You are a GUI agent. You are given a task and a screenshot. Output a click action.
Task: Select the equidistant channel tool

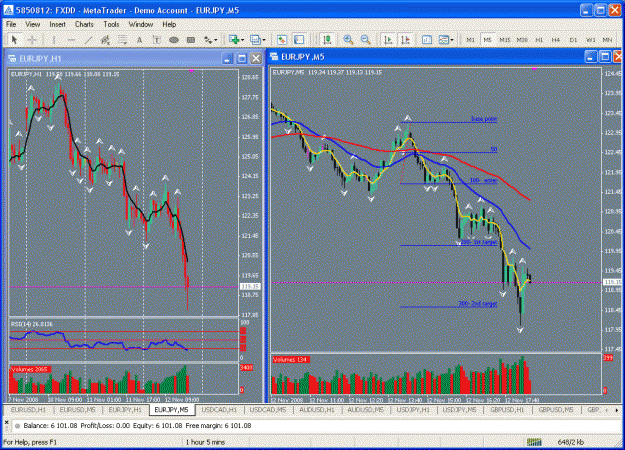[x=105, y=39]
